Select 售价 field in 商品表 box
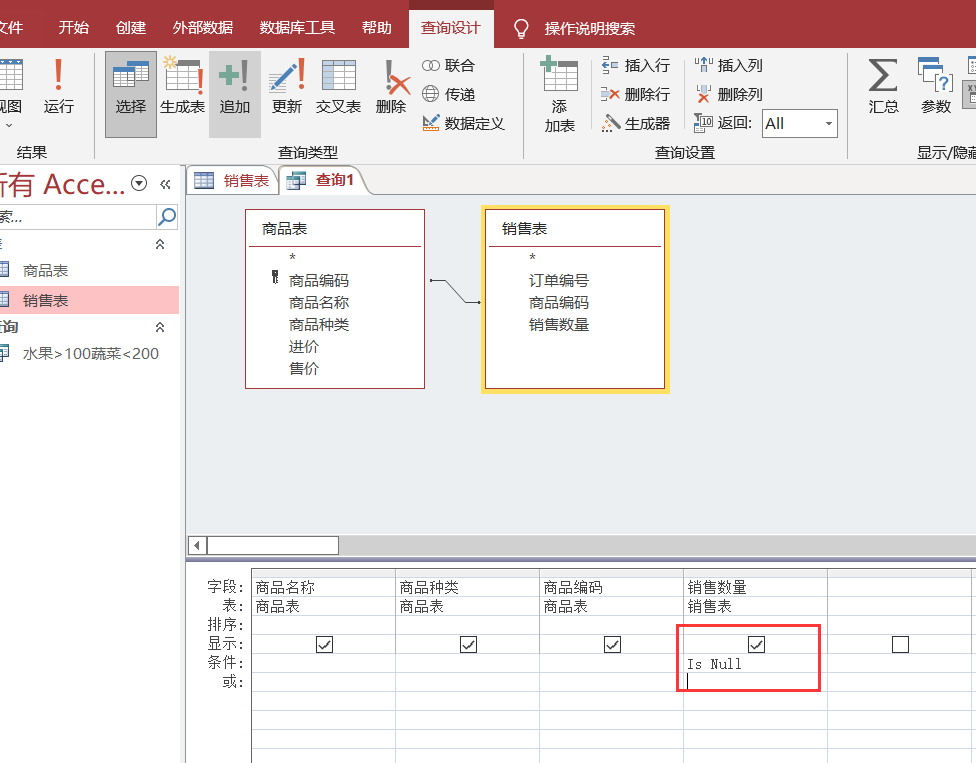The height and width of the screenshot is (763, 976). [304, 368]
